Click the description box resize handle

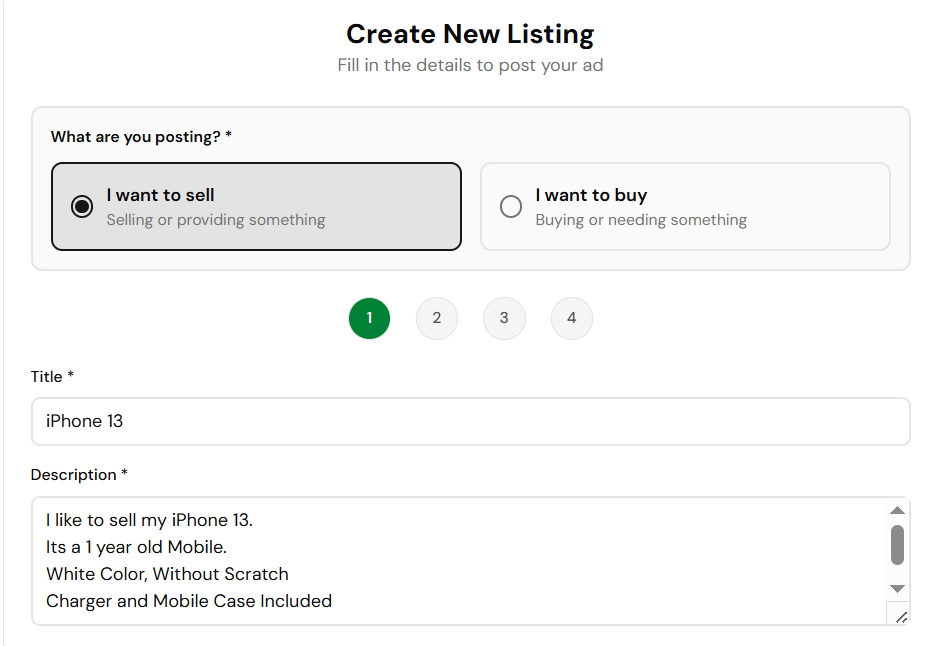[900, 616]
